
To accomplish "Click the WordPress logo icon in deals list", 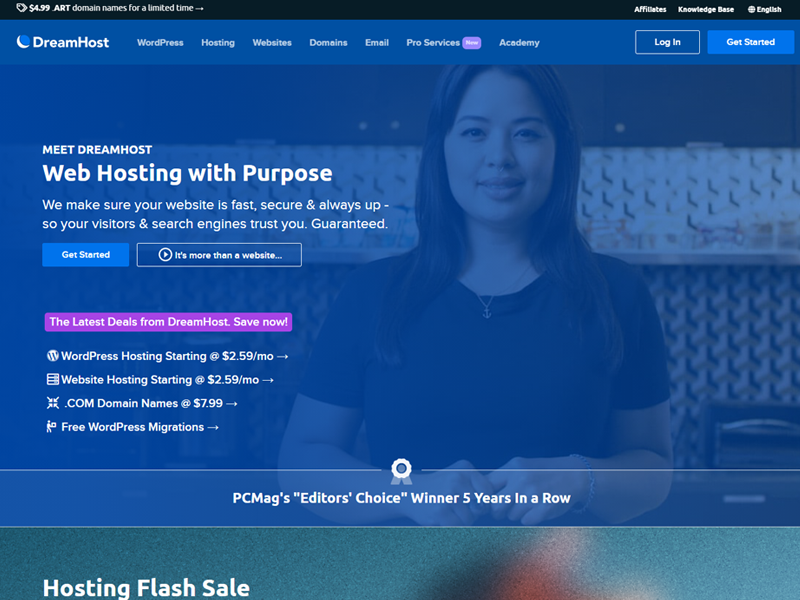I will [53, 356].
